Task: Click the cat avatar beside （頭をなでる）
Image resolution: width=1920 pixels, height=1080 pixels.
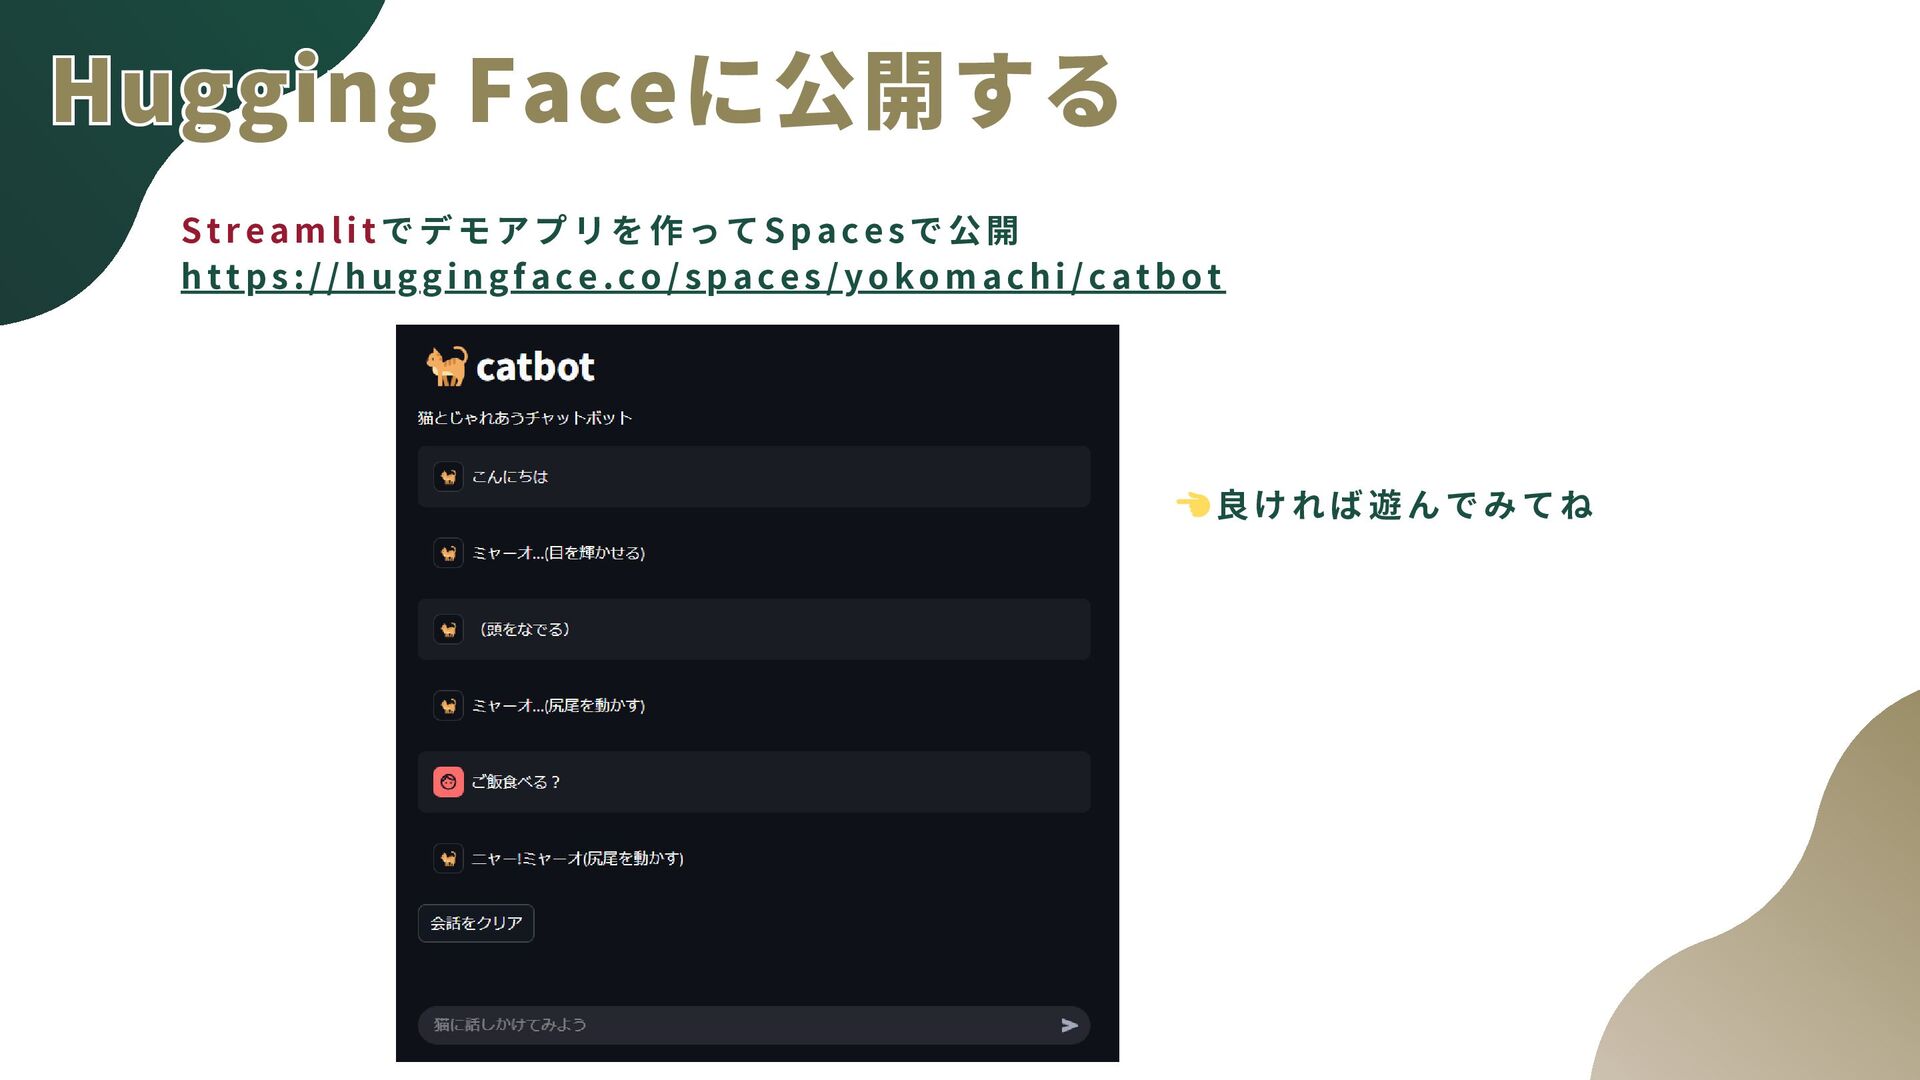Action: pyautogui.click(x=448, y=629)
